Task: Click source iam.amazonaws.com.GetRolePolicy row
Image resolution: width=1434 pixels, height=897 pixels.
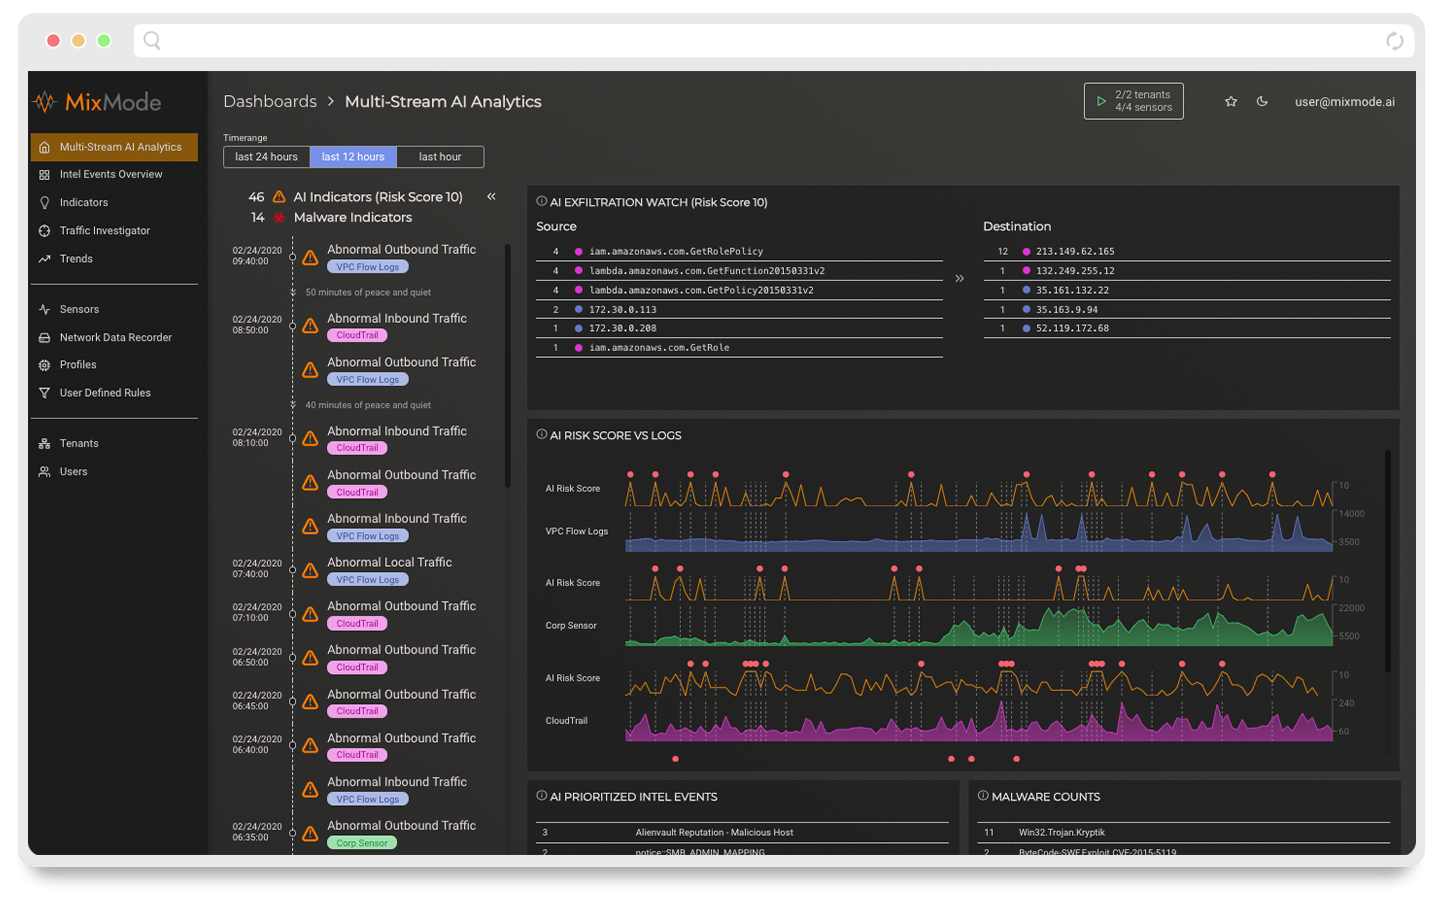Action: pyautogui.click(x=739, y=252)
